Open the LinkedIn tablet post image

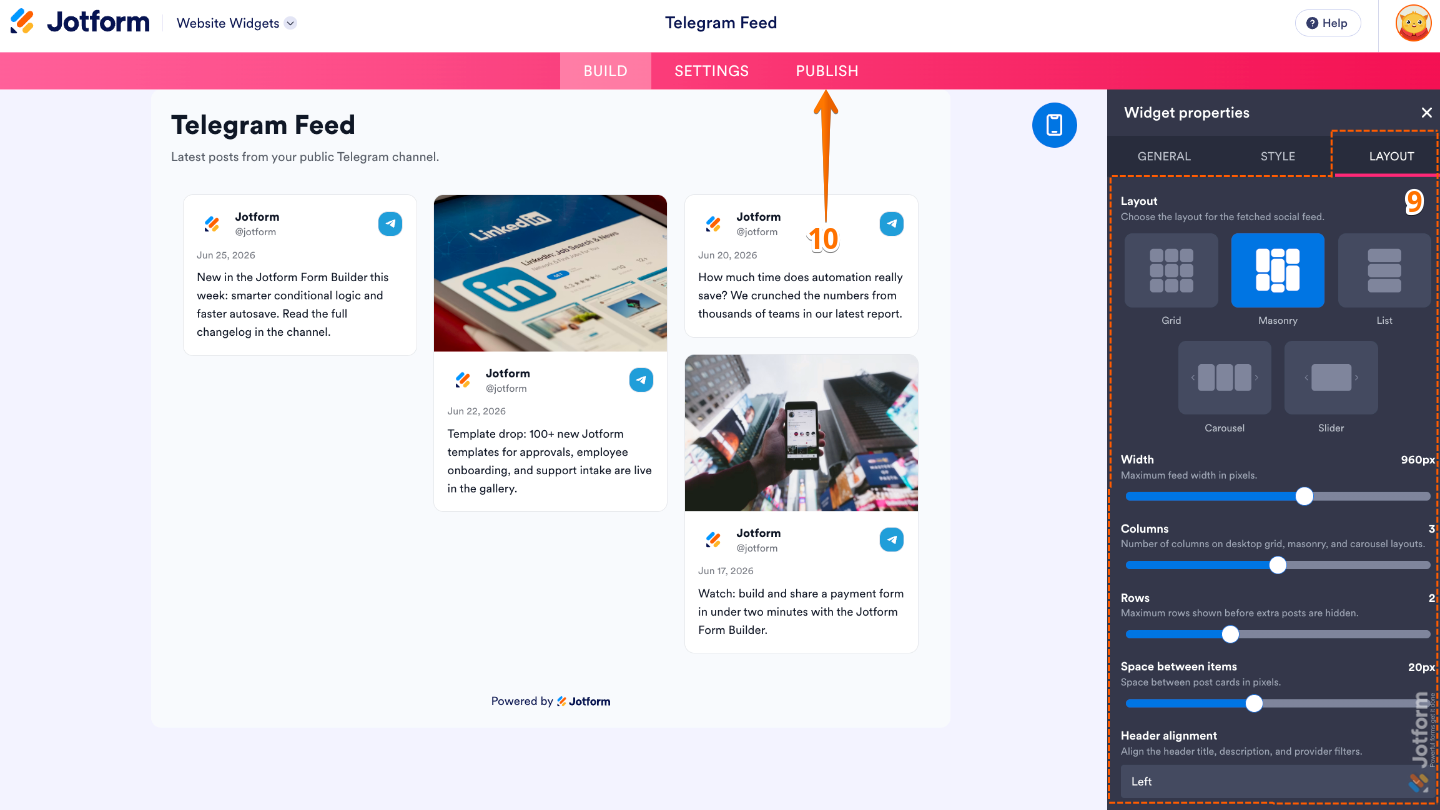pos(550,273)
